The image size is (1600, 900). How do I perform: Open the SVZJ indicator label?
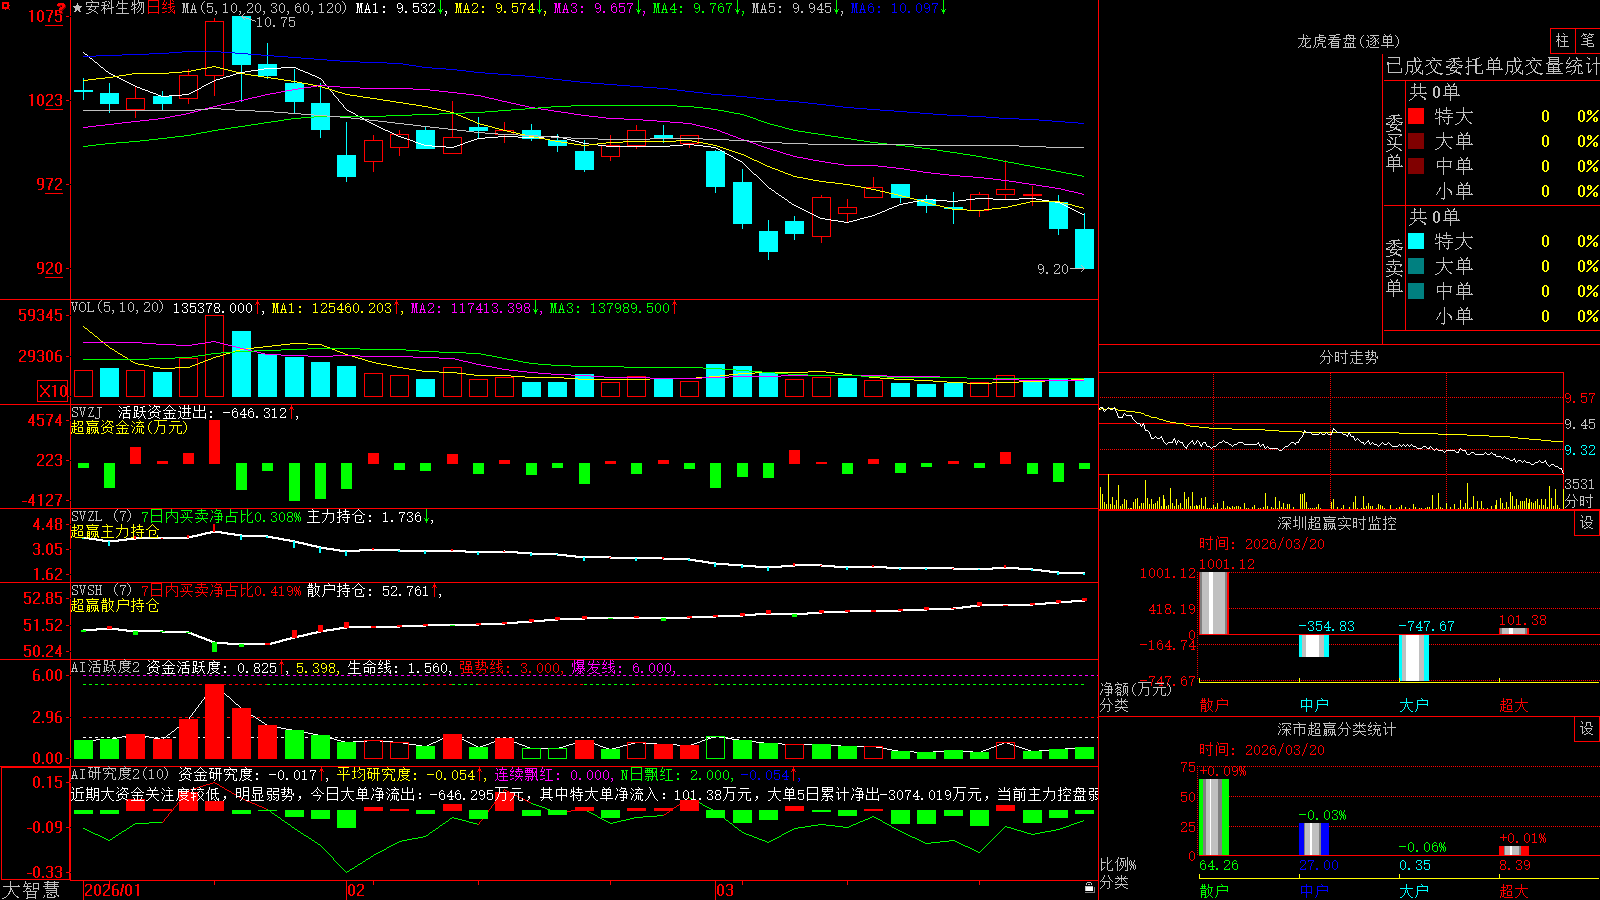pos(87,412)
